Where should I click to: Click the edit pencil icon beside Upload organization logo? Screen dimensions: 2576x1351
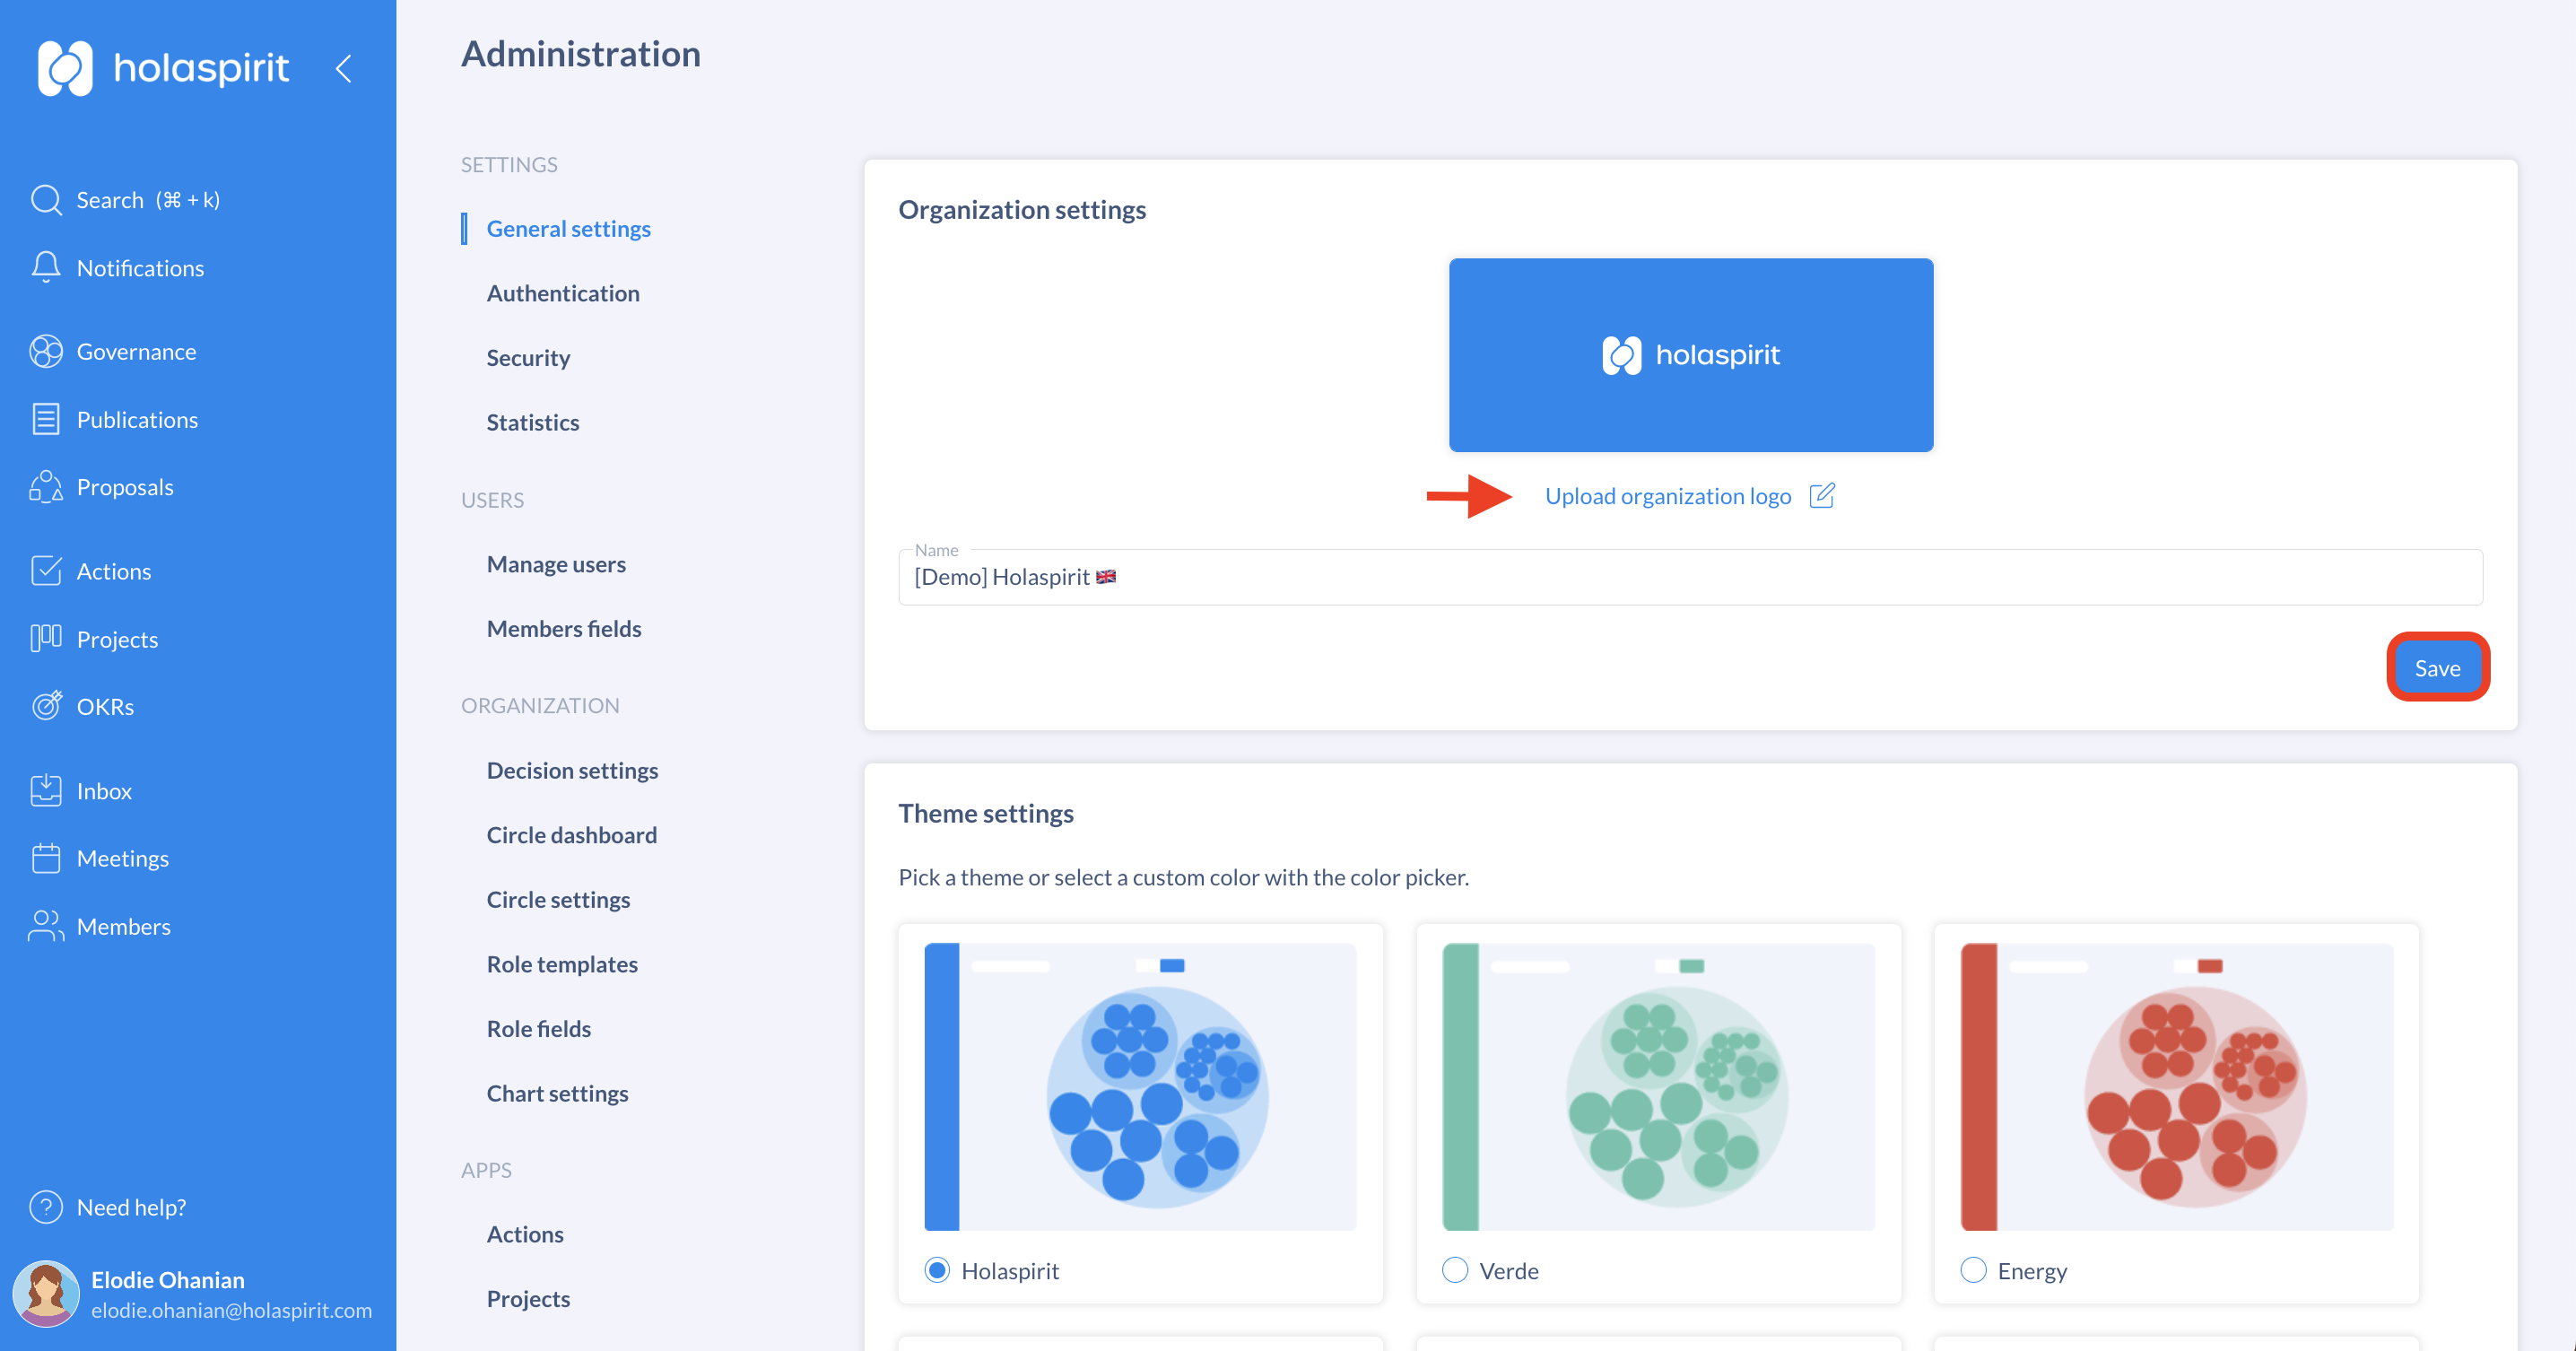(1822, 495)
